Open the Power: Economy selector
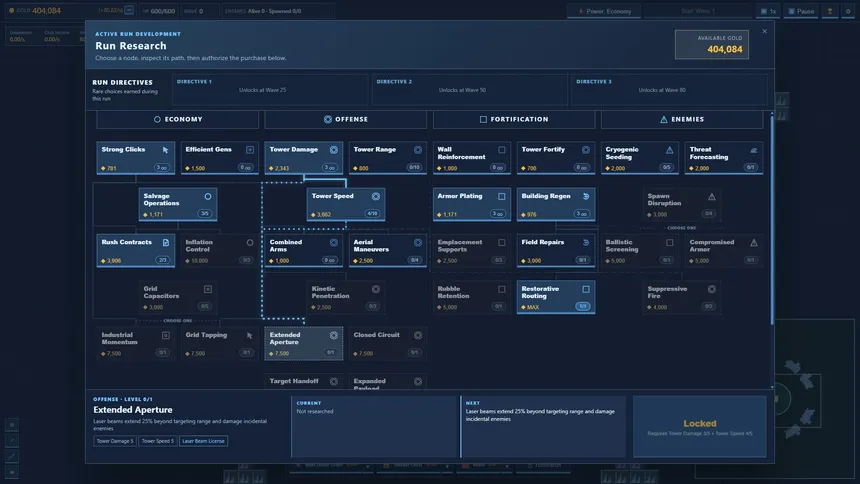Viewport: 860px width, 484px height. pos(604,11)
